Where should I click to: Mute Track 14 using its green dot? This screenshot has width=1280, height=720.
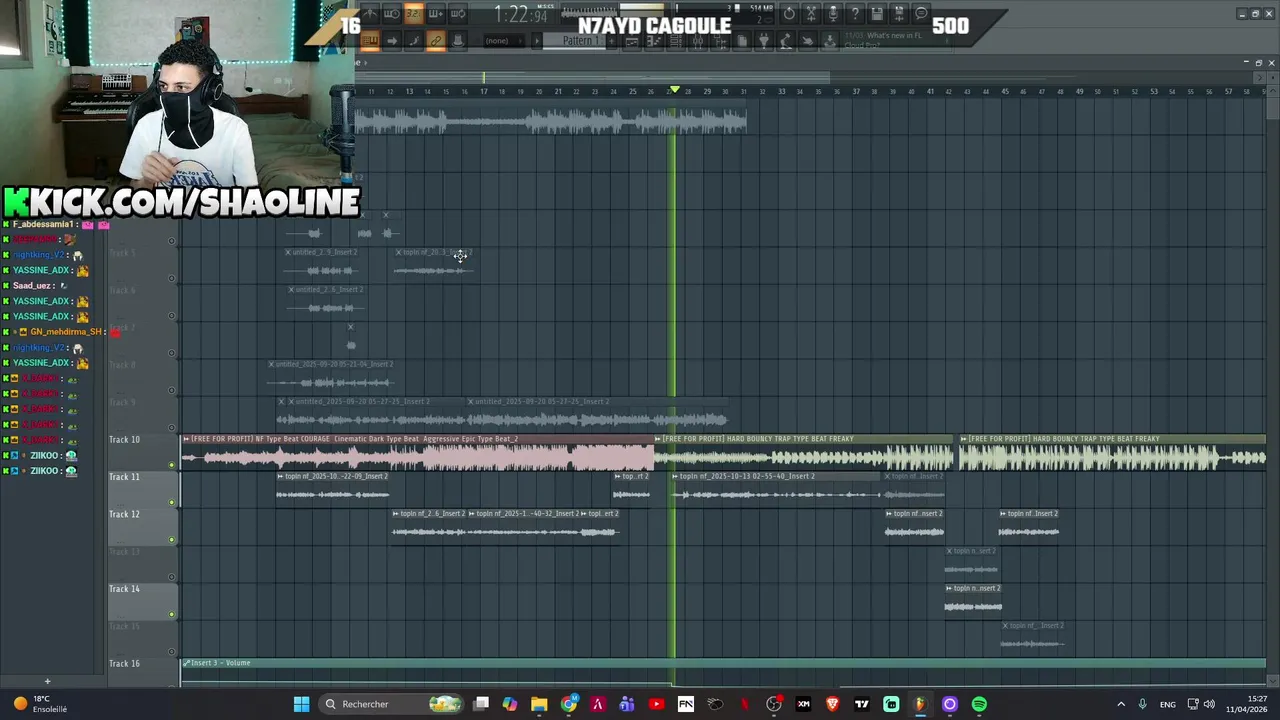[x=172, y=614]
